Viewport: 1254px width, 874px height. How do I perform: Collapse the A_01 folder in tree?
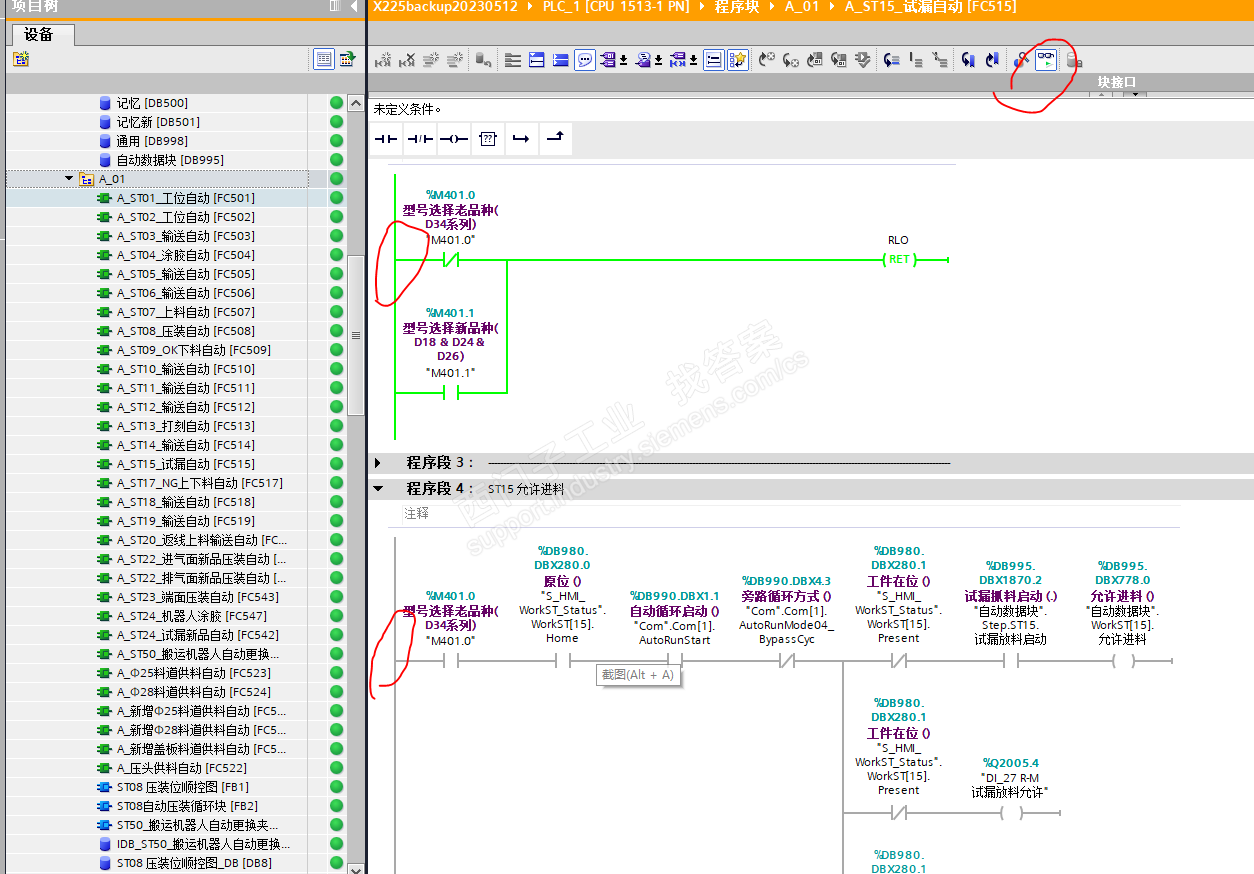(69, 179)
